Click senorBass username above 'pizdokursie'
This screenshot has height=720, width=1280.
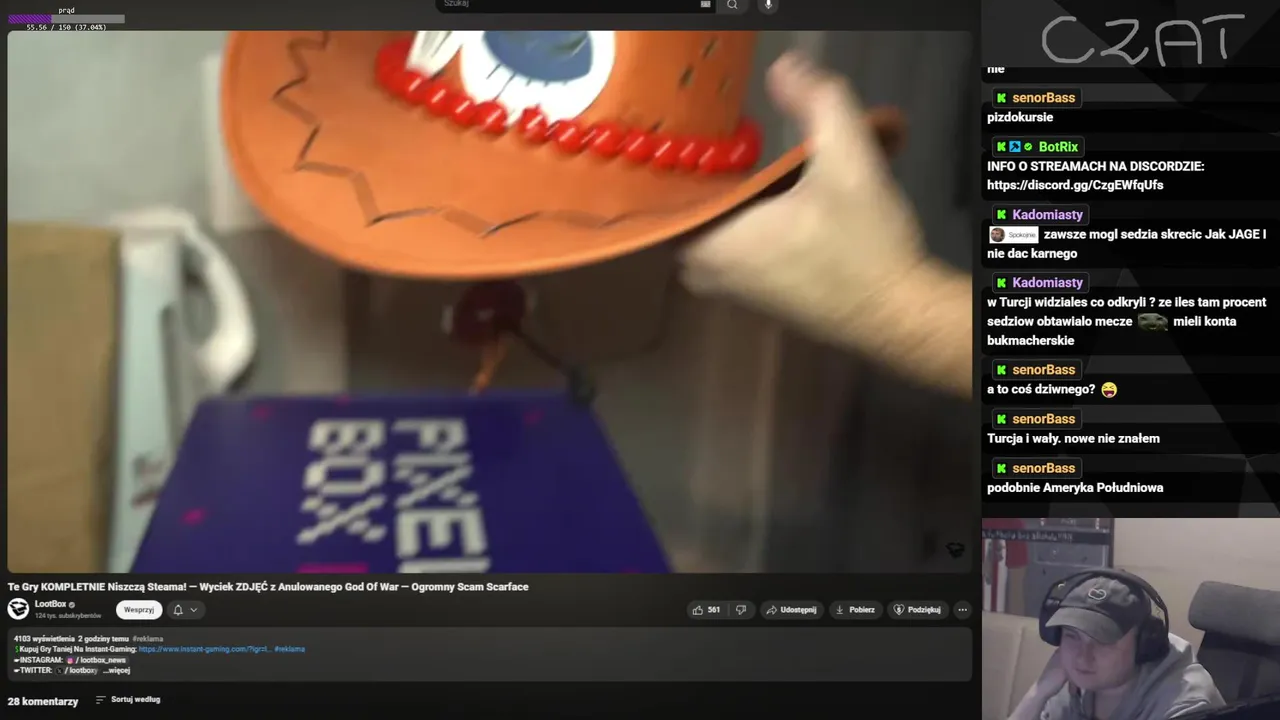click(1043, 98)
